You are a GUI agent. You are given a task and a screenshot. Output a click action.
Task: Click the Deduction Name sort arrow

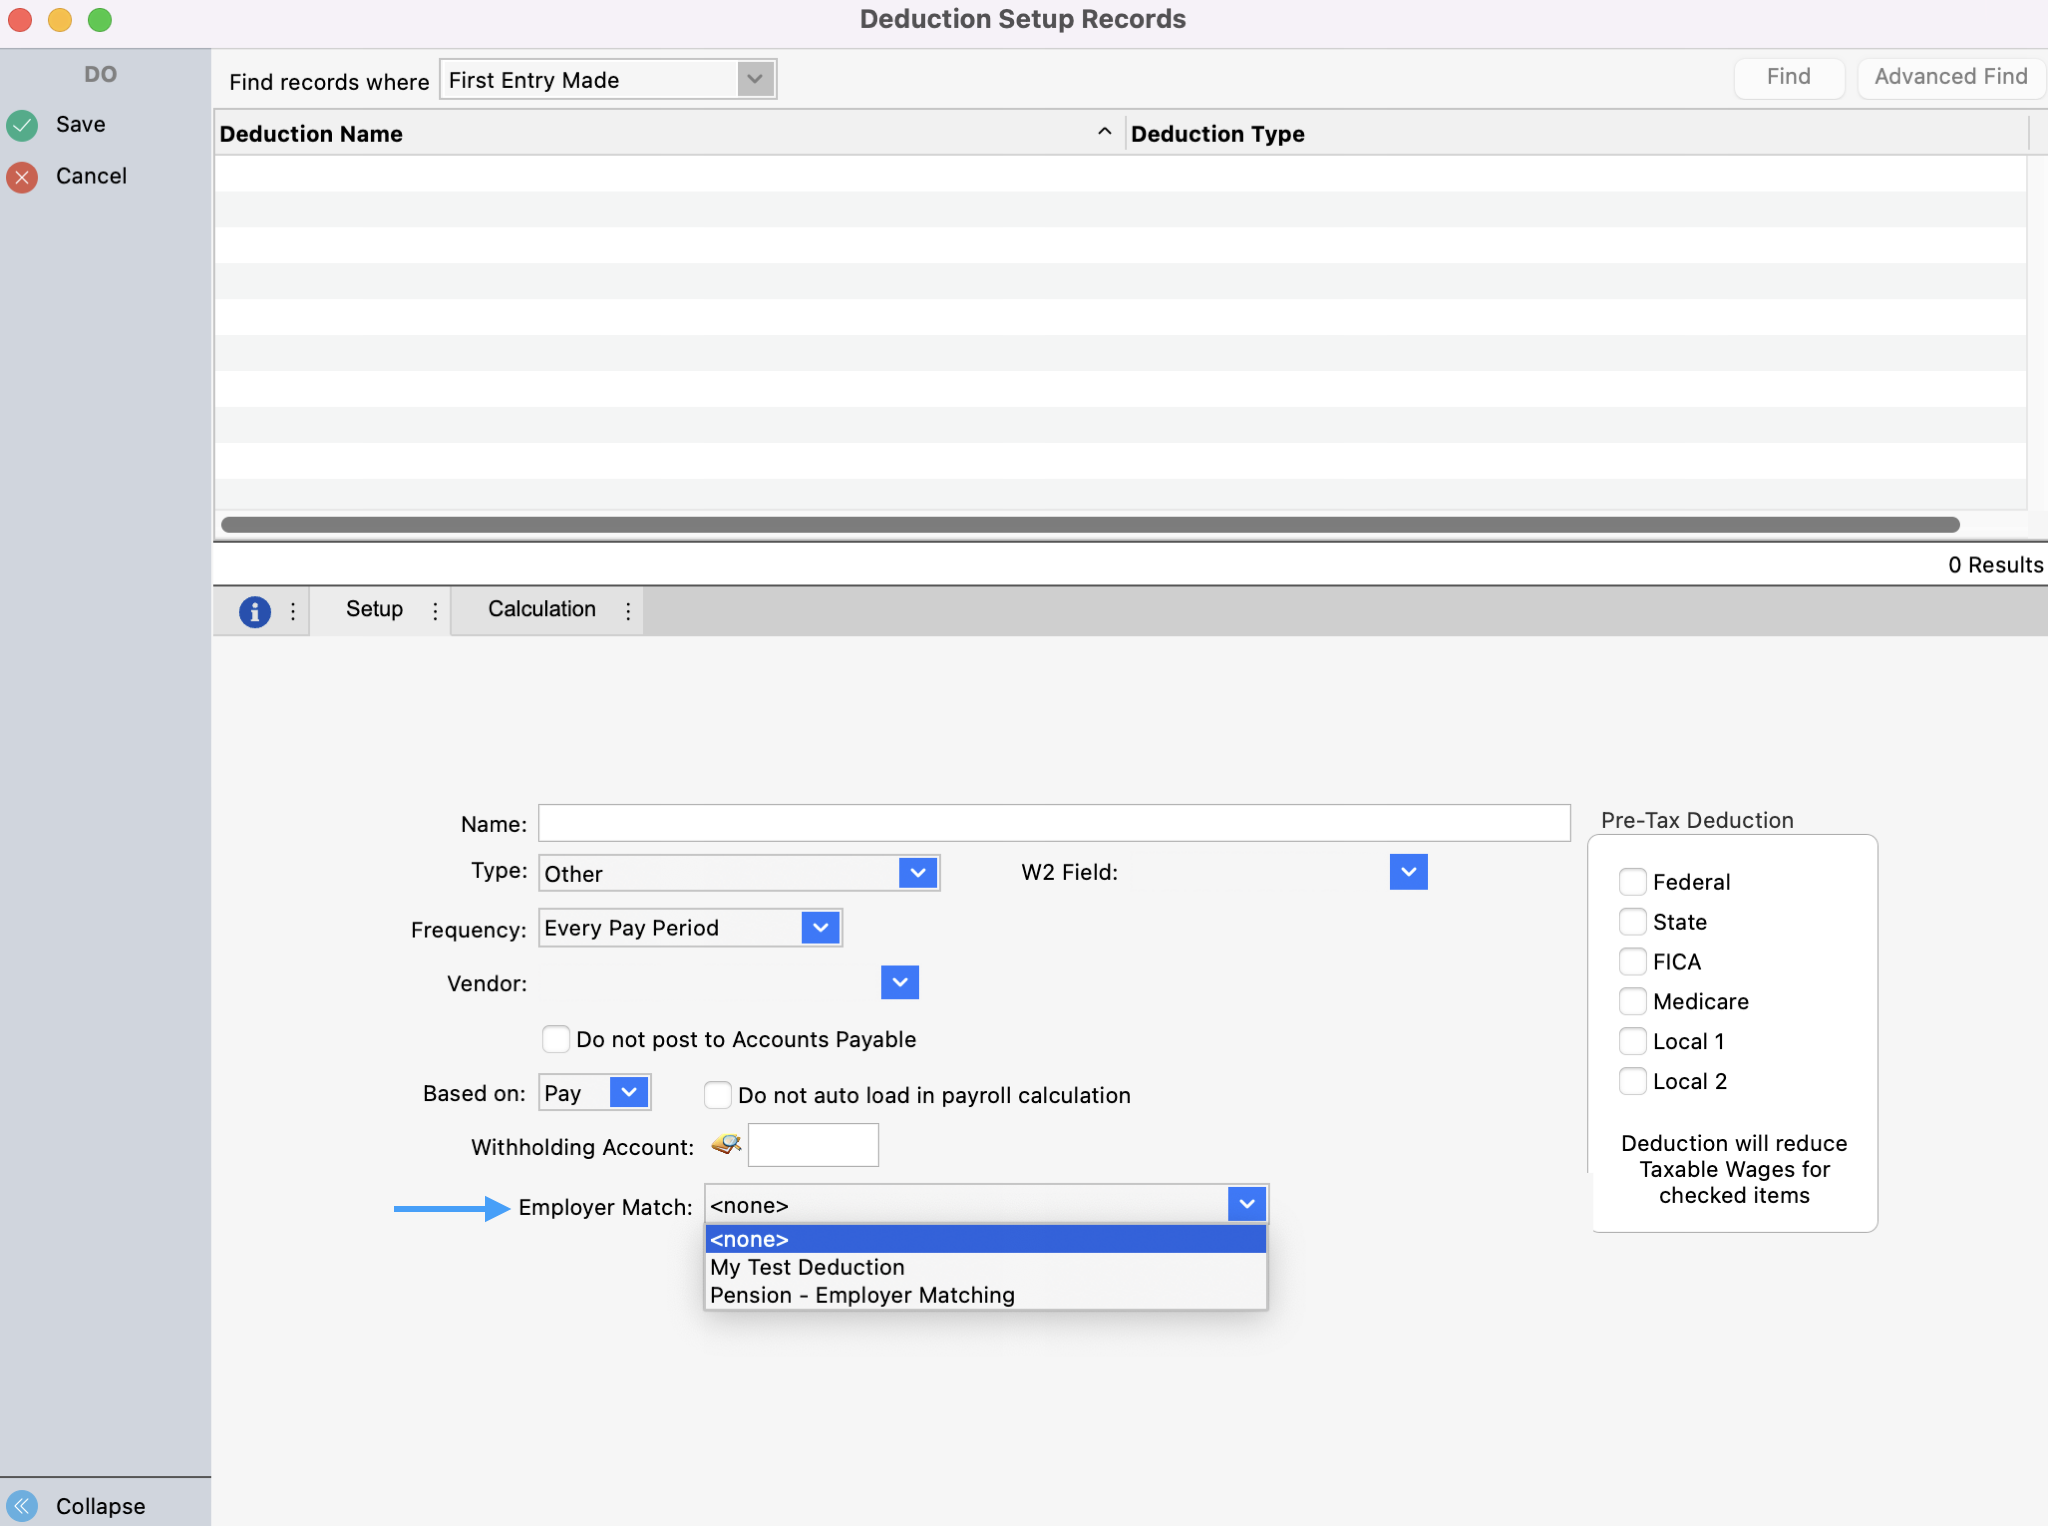pos(1104,132)
